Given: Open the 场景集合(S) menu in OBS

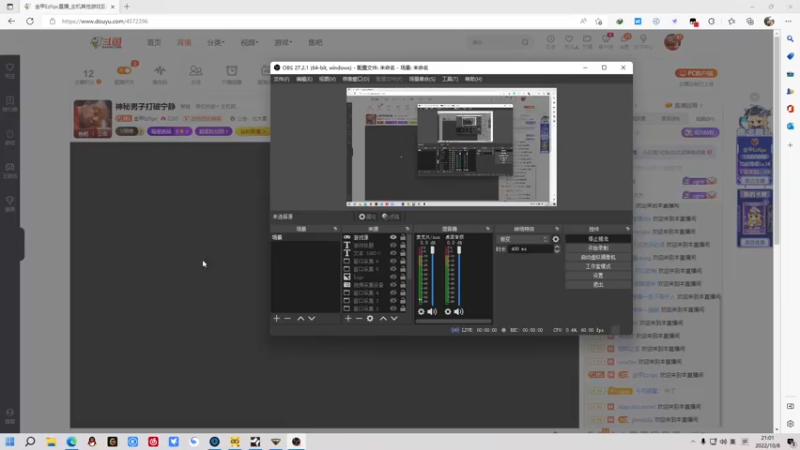Looking at the screenshot, I should (x=422, y=79).
